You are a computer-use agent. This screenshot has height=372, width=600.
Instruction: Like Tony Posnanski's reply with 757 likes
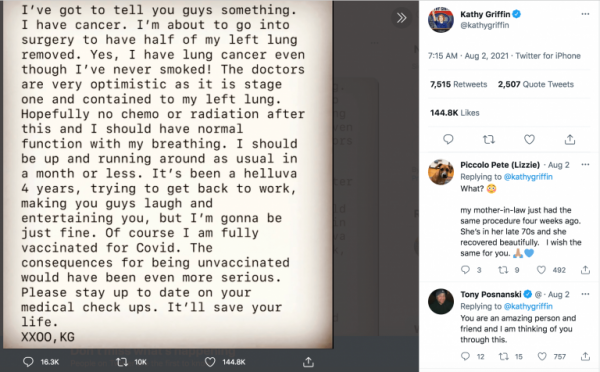click(x=542, y=357)
